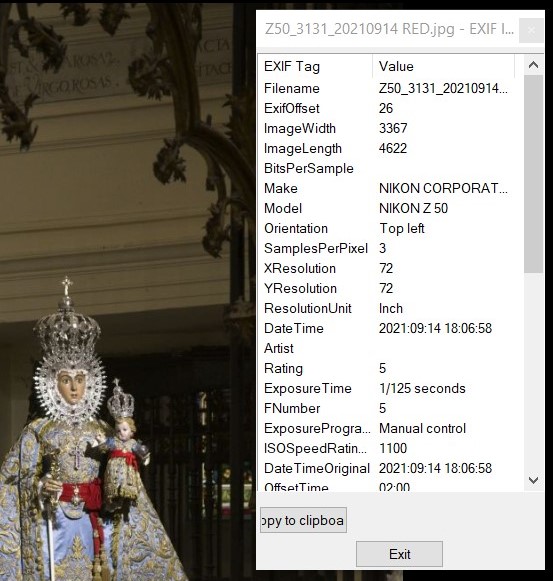Select the ExposureProgram row

(x=391, y=429)
